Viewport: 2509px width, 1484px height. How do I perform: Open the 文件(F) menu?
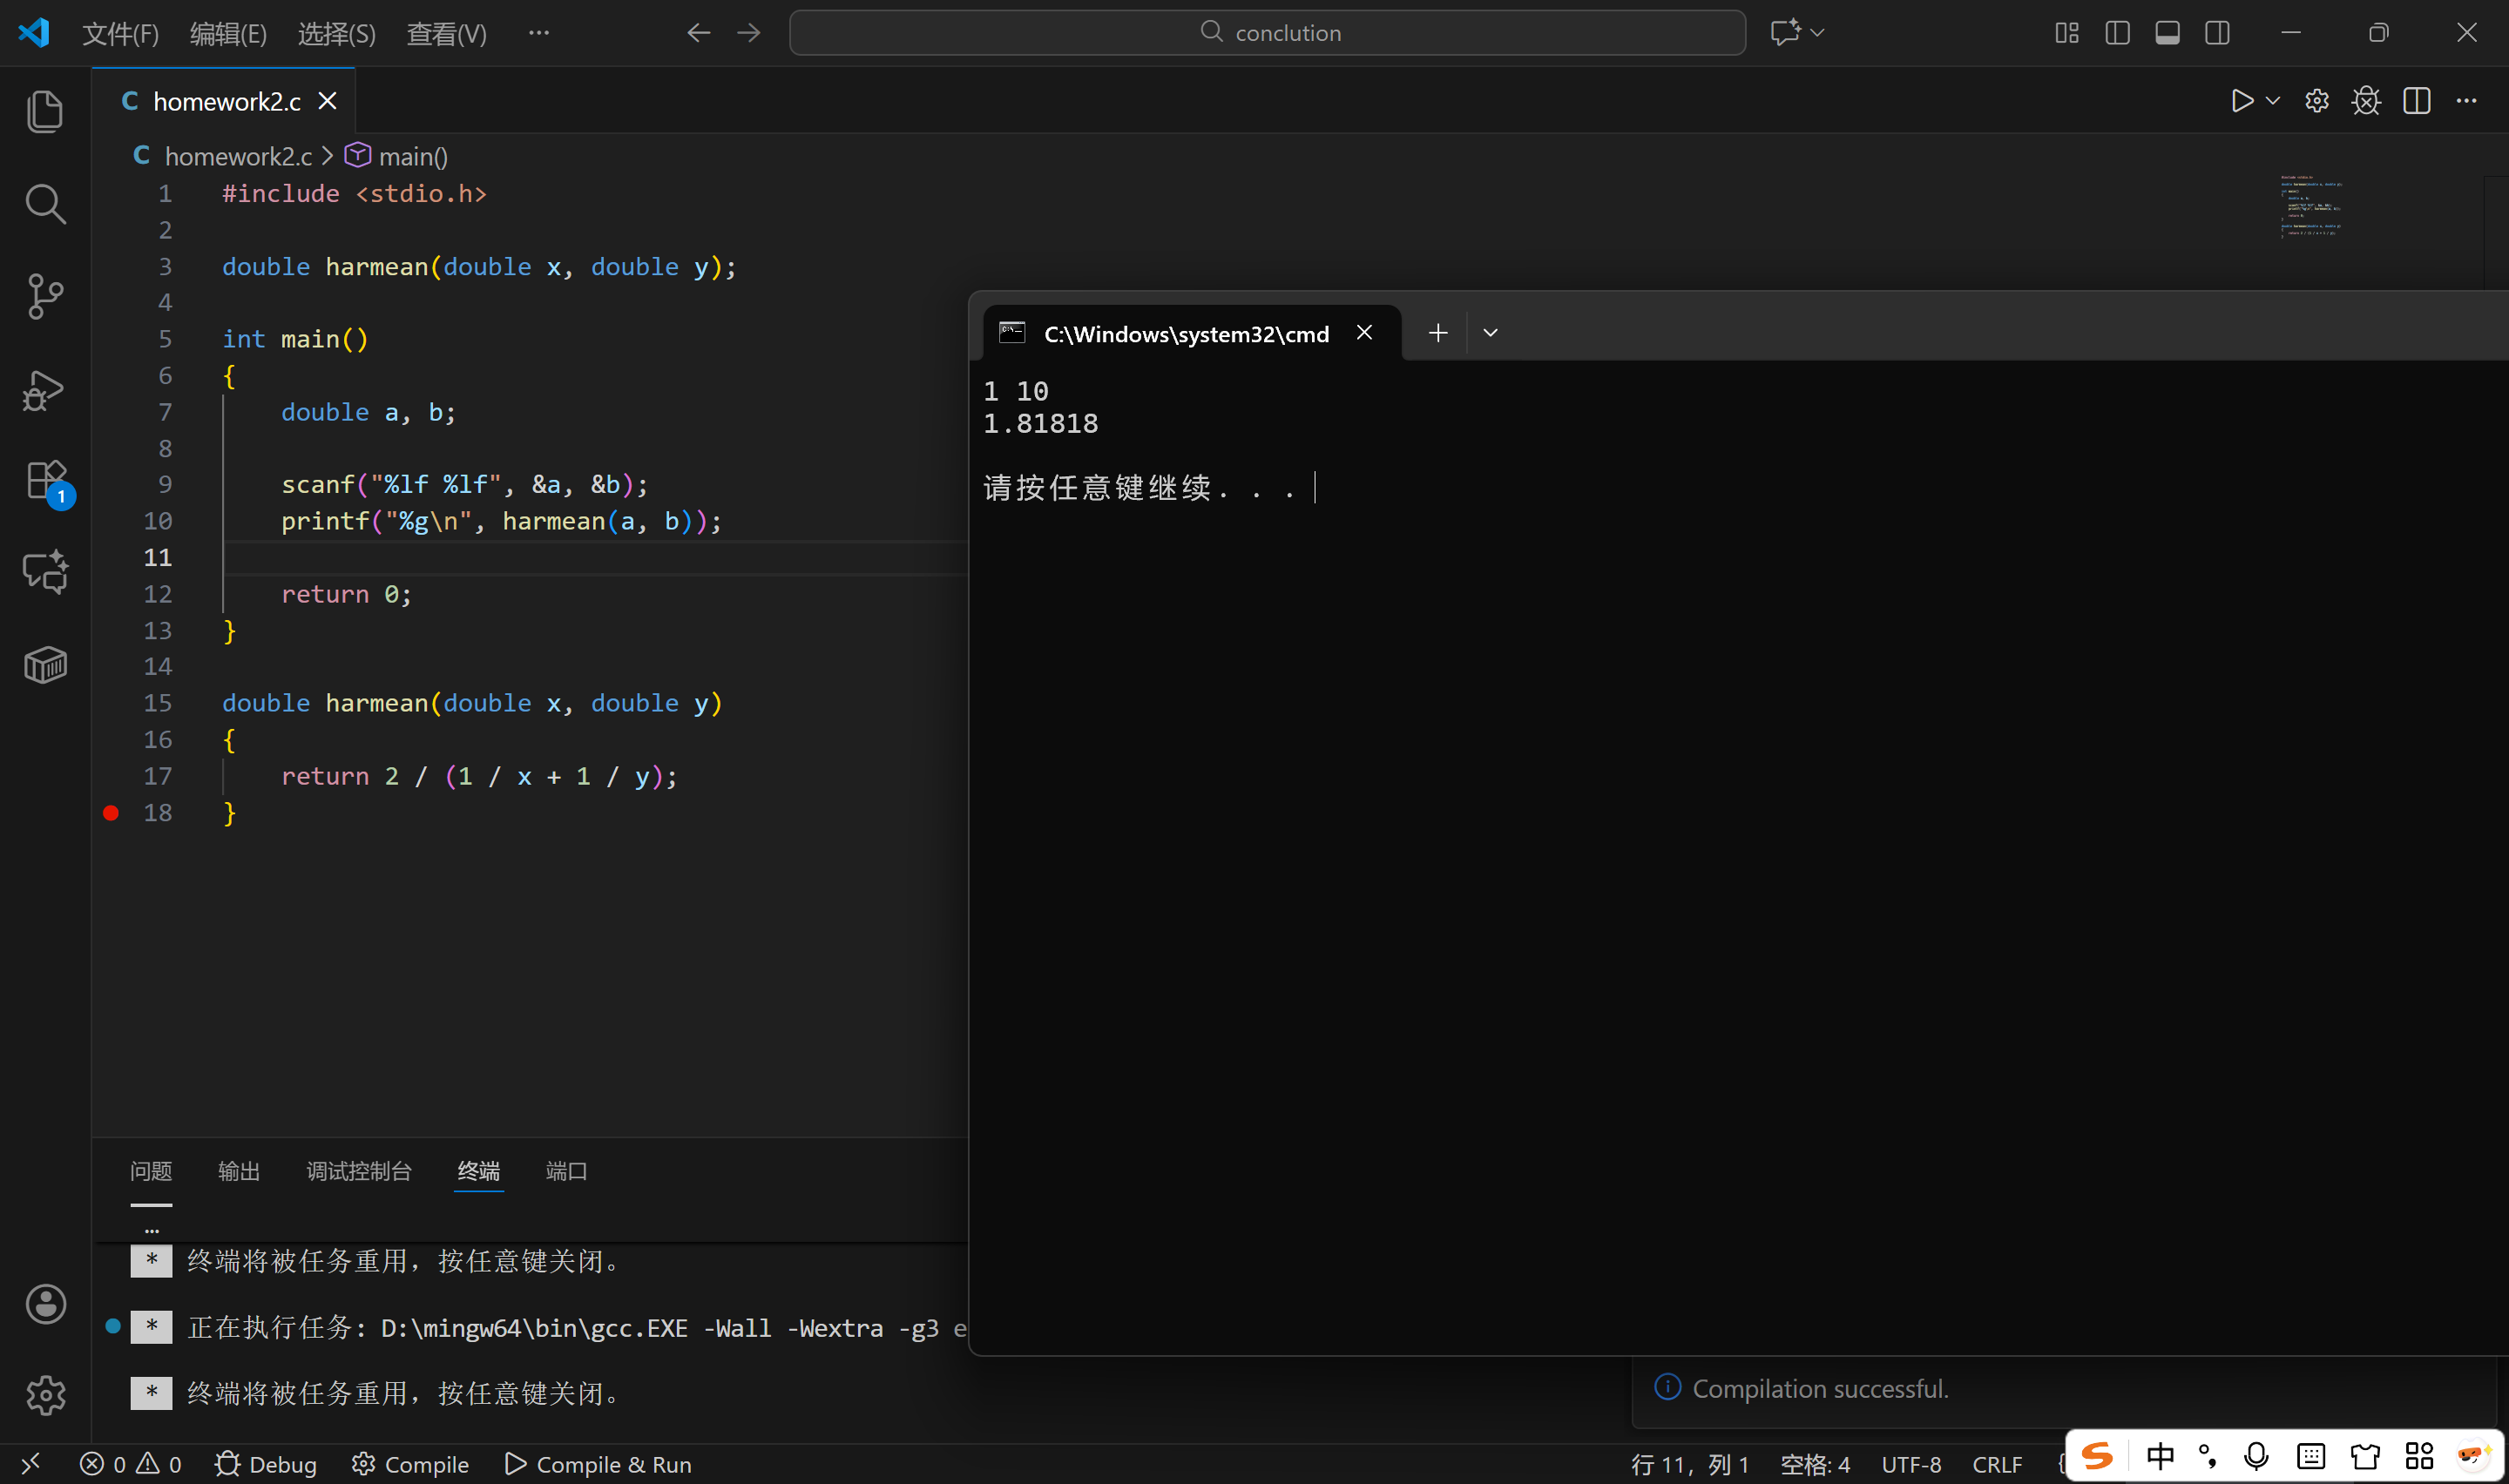point(120,34)
